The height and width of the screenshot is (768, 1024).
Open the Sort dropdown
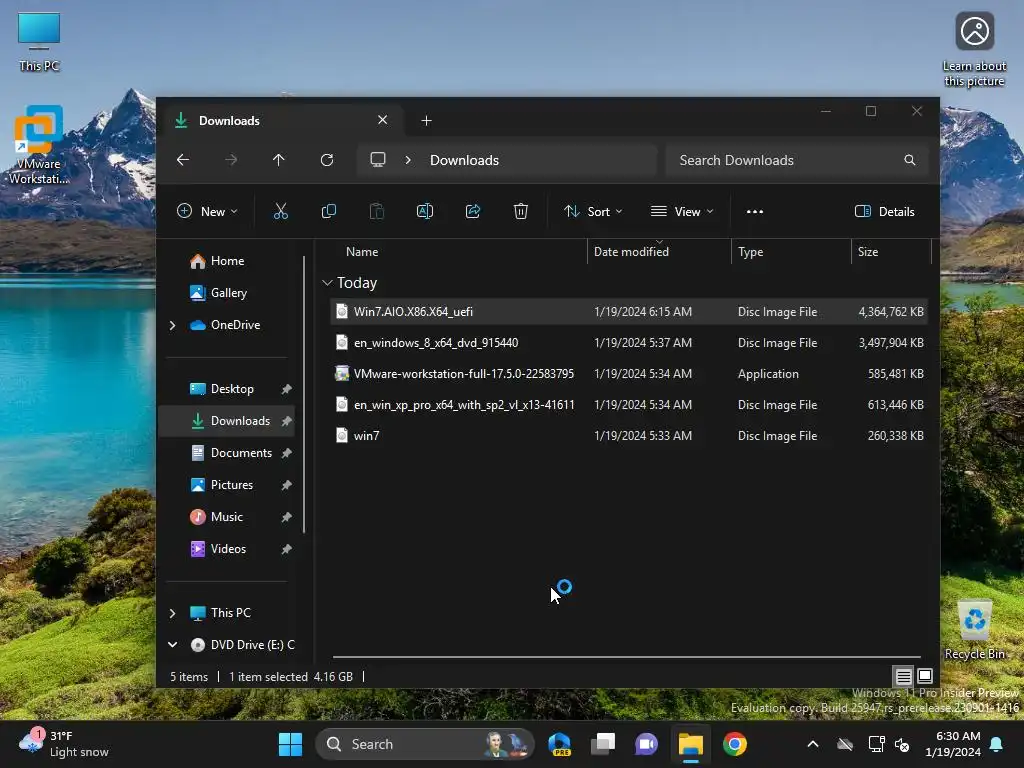593,212
